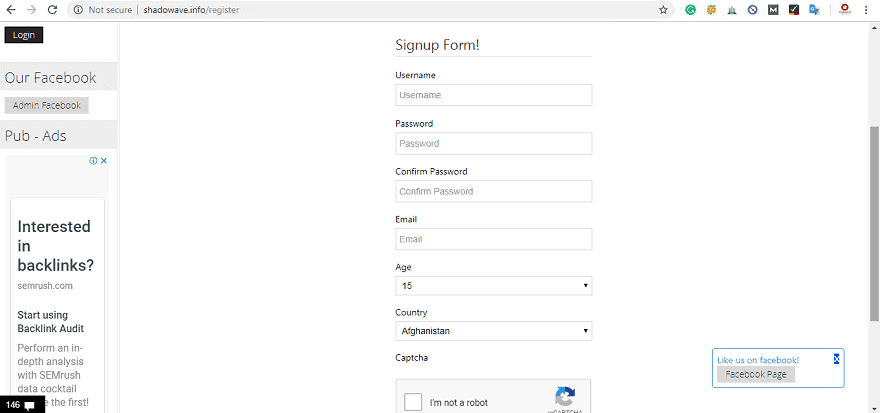880x413 pixels.
Task: Expand the Age dropdown showing 15
Action: [x=493, y=286]
